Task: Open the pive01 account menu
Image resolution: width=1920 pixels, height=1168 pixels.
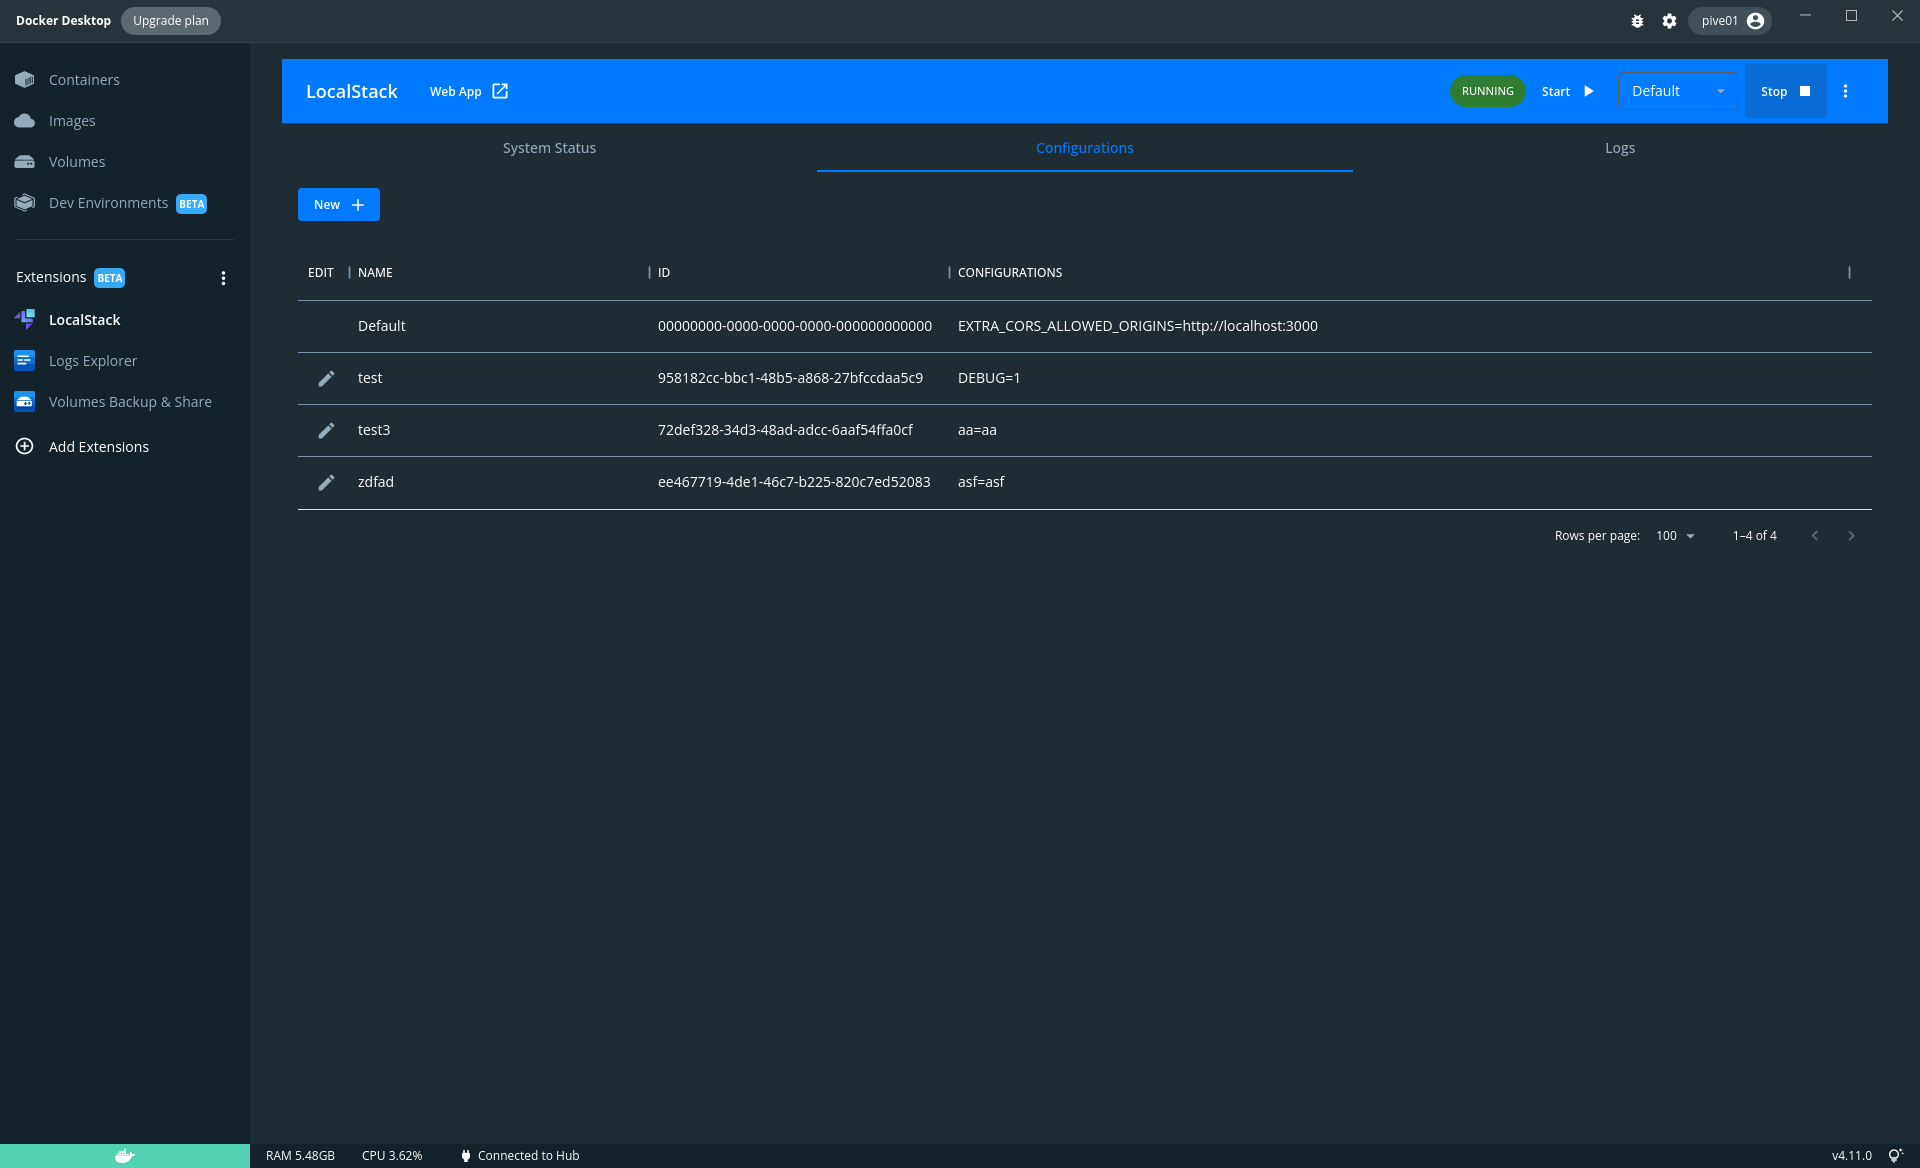Action: (1730, 21)
